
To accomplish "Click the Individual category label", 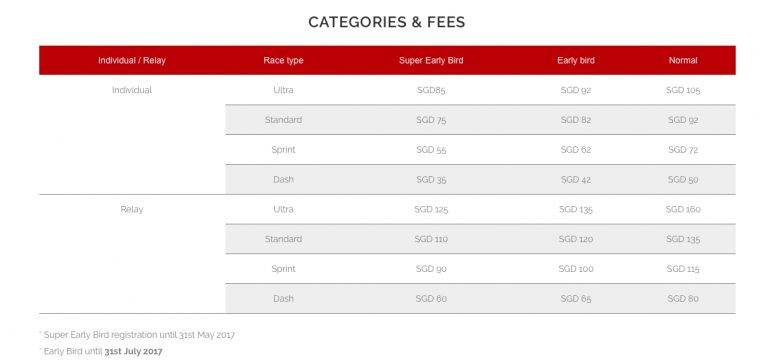I will 132,91.
